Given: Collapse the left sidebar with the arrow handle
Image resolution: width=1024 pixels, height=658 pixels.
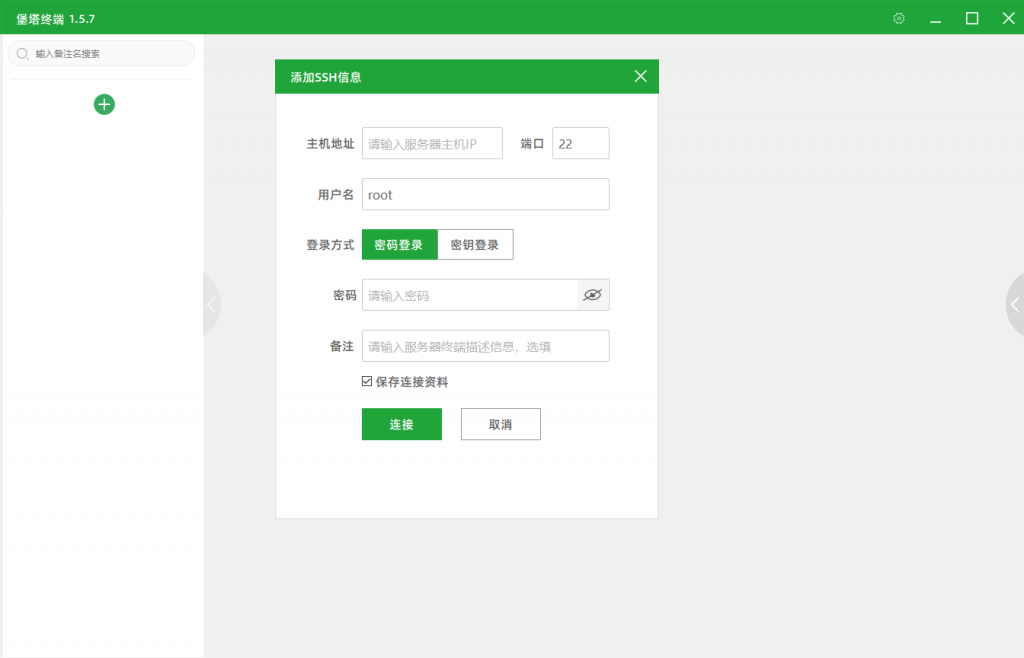Looking at the screenshot, I should click(212, 304).
